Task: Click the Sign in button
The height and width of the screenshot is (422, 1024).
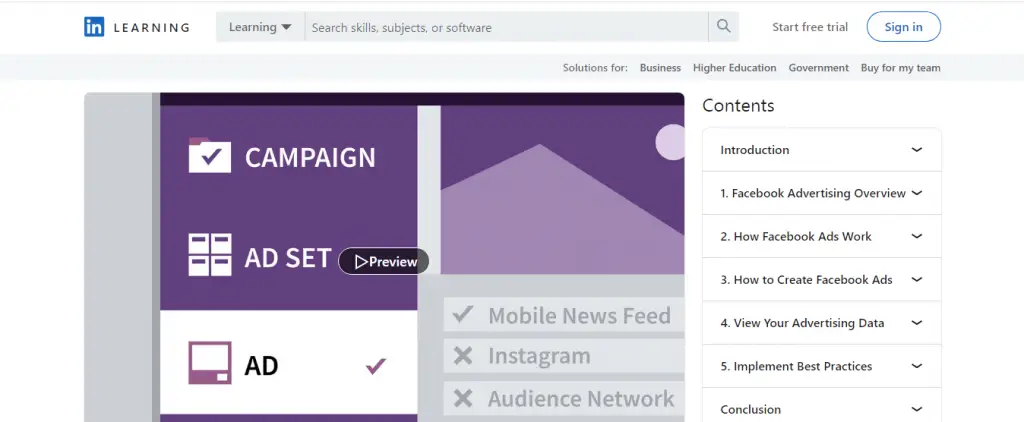Action: click(903, 27)
